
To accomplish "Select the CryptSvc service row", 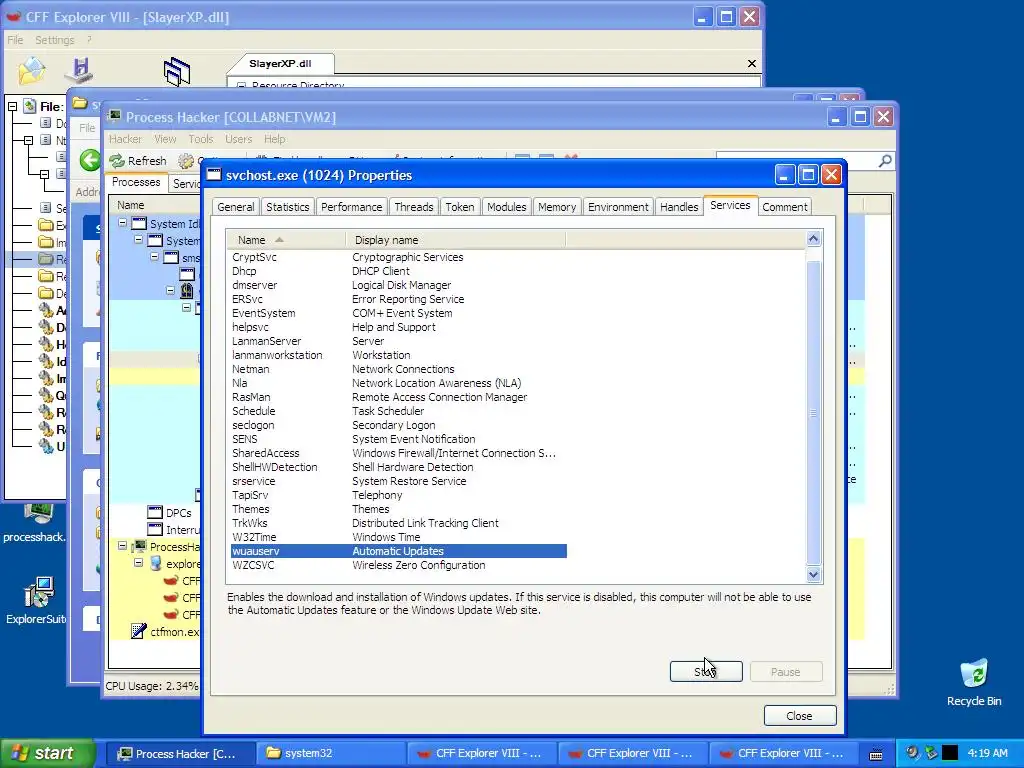I will click(x=398, y=257).
